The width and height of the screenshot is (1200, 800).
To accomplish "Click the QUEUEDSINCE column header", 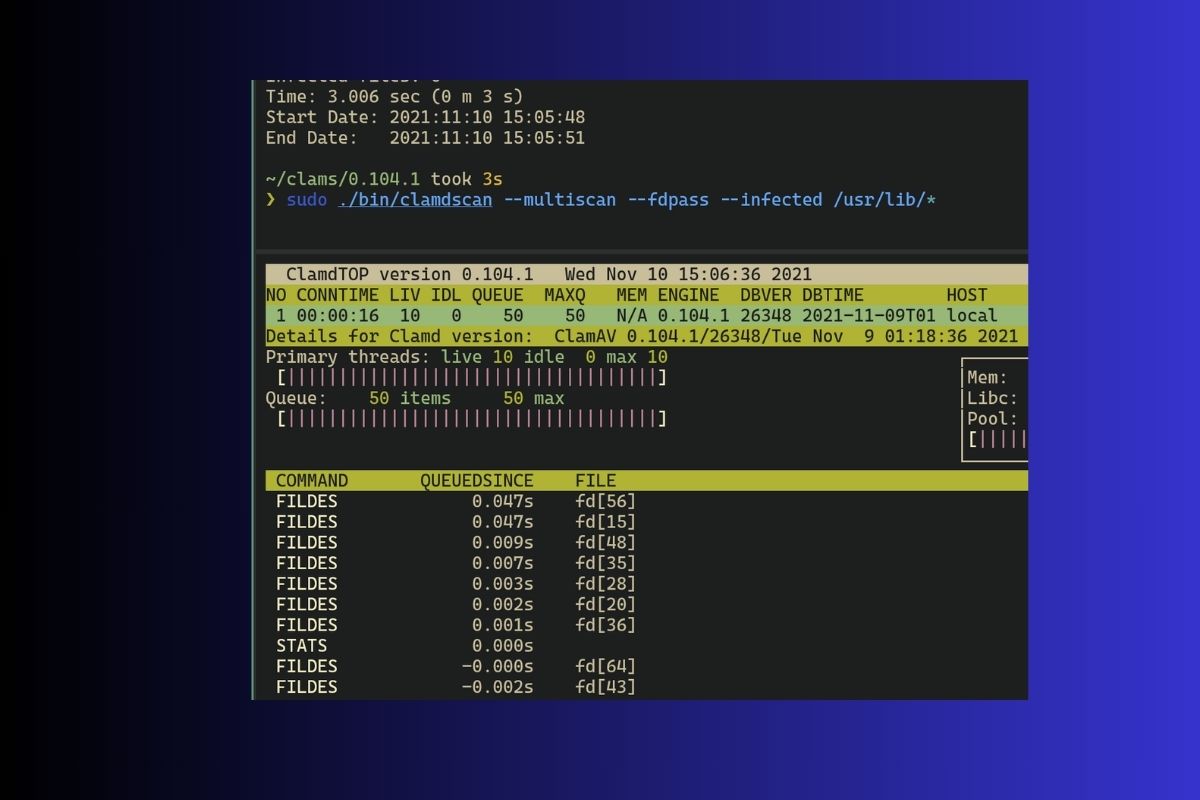I will [x=477, y=481].
